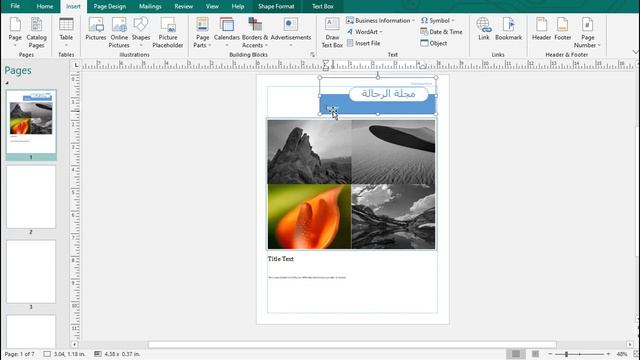
Task: Click the desert dune photo
Action: 393,151
